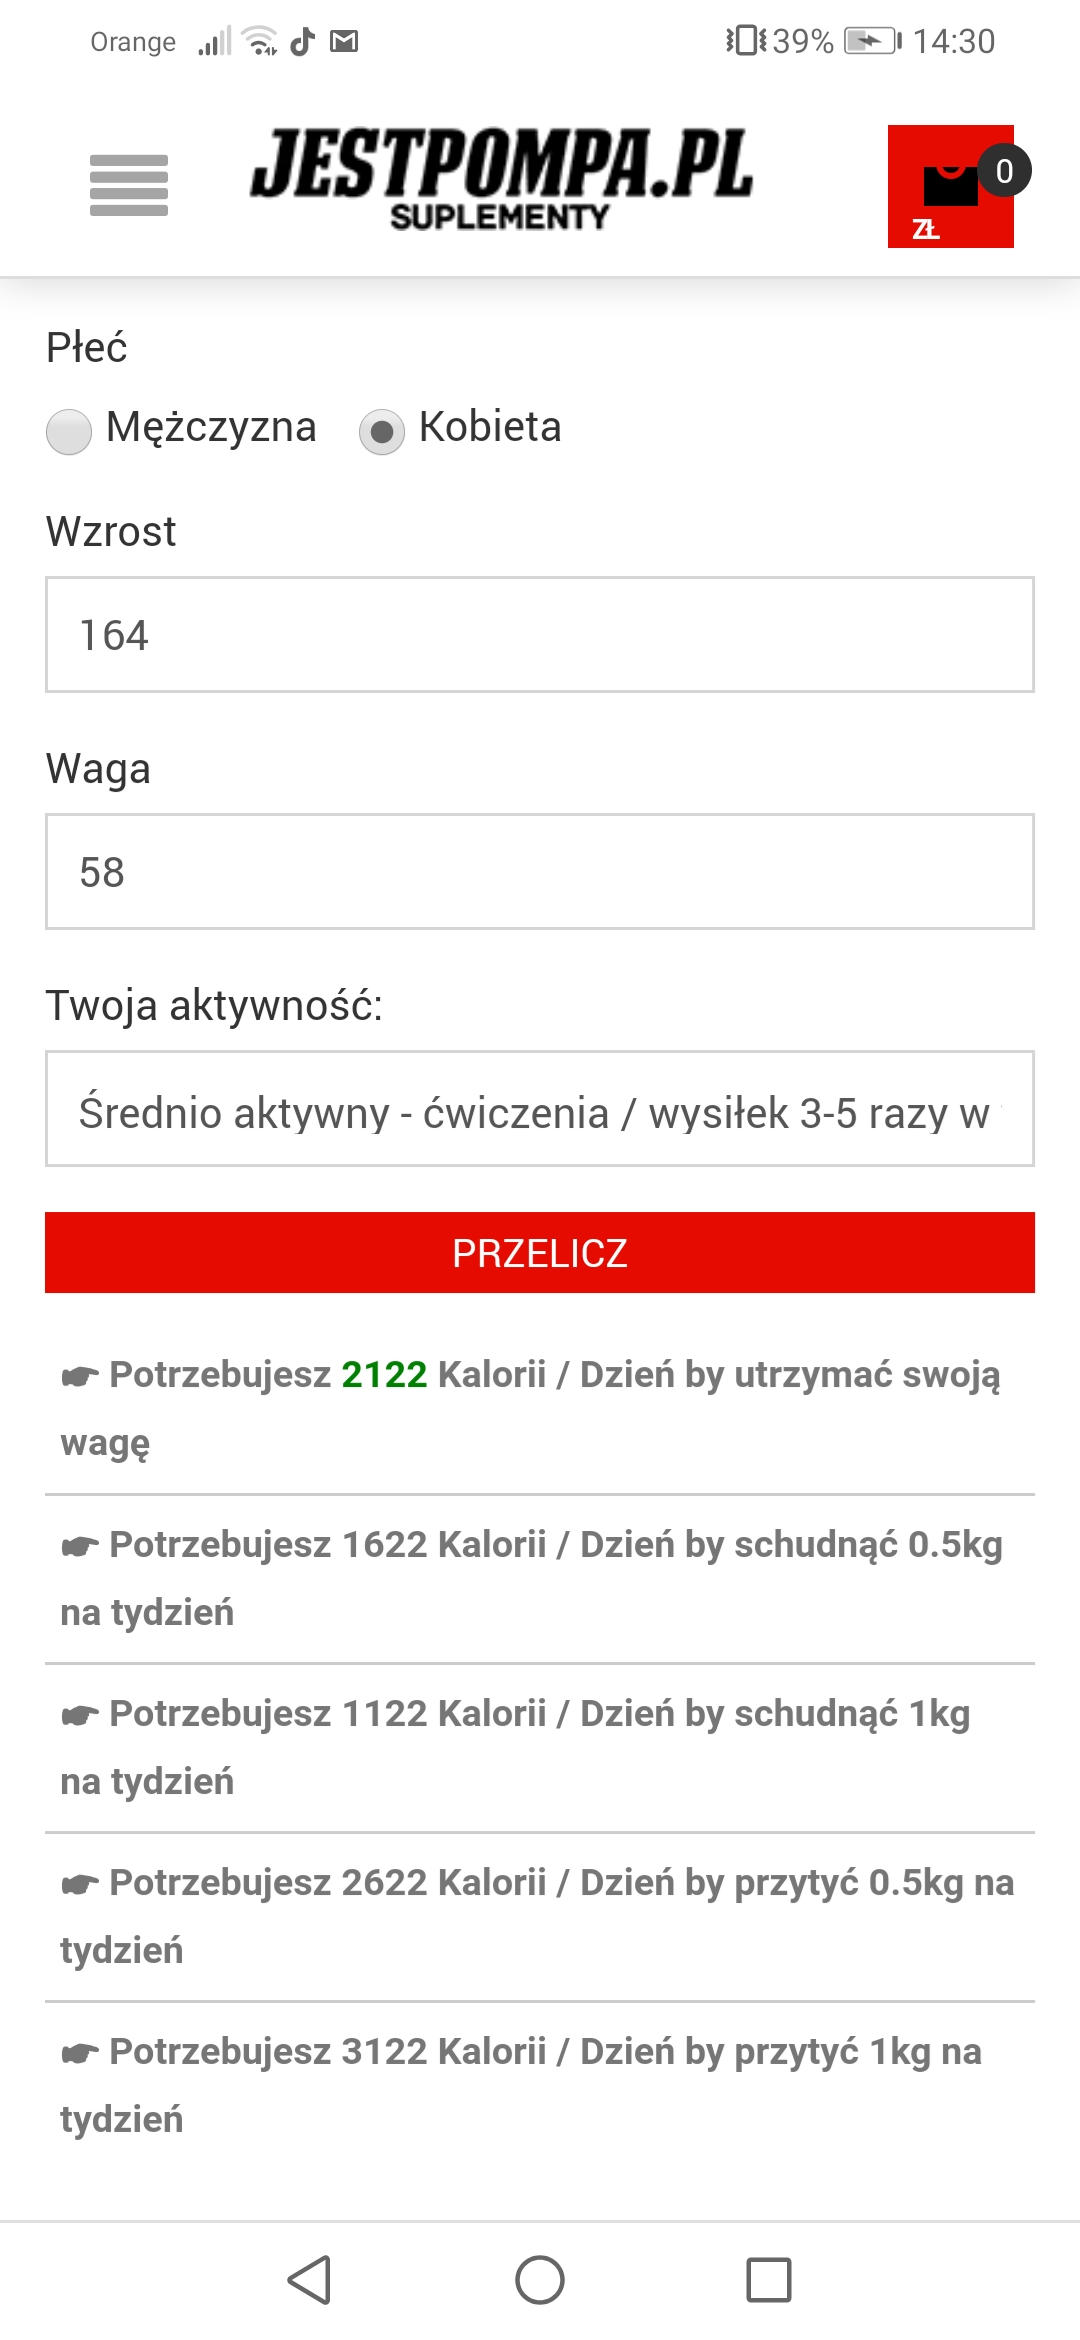Image resolution: width=1080 pixels, height=2340 pixels.
Task: Click the PRZELICZ button
Action: tap(540, 1253)
